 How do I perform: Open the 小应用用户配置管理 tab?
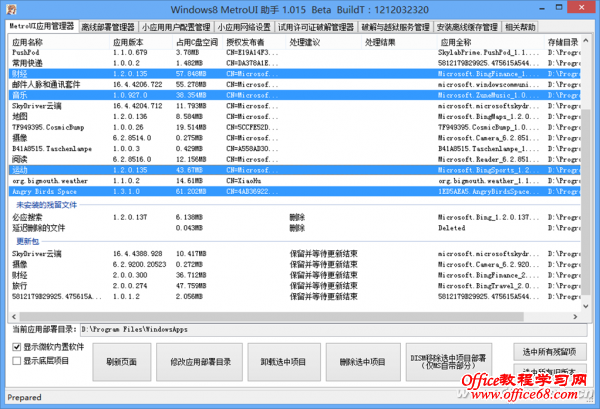[176, 27]
